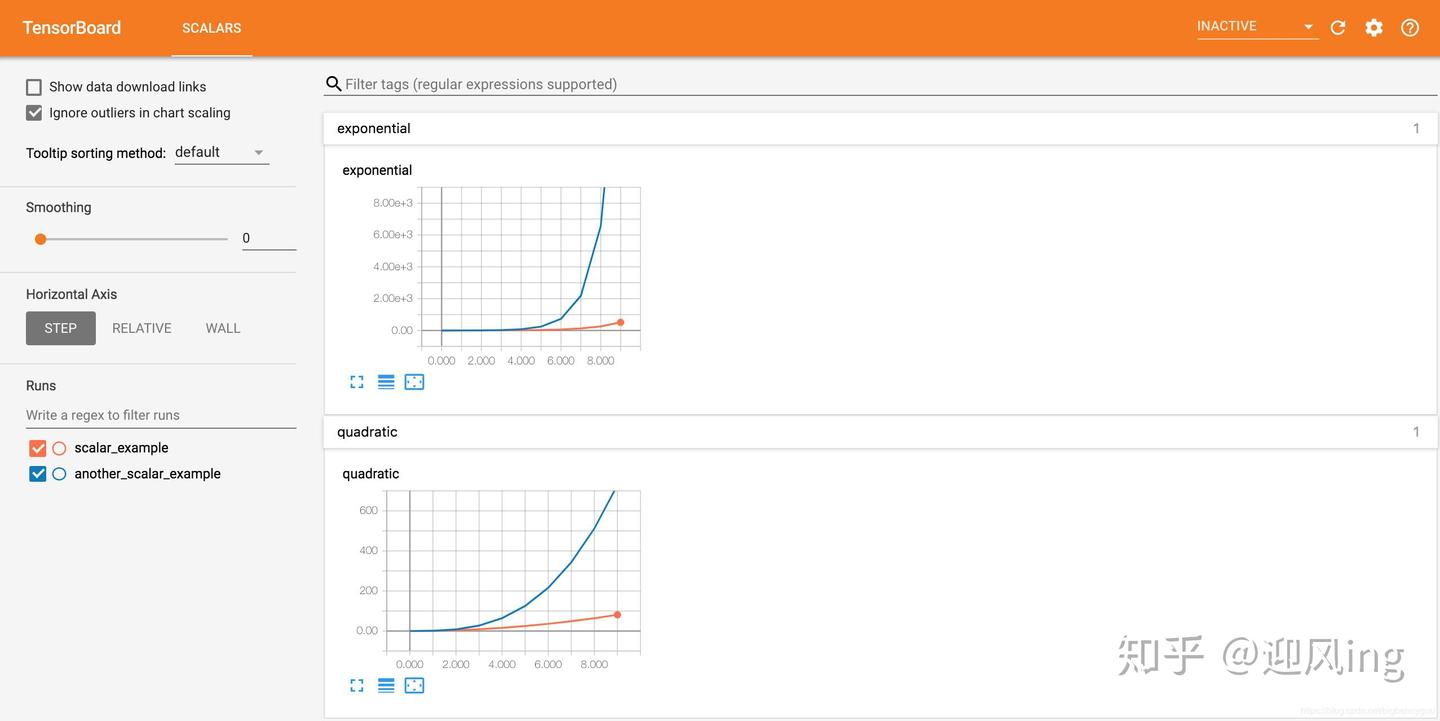Toggle log scale on exponential chart
This screenshot has height=721, width=1440.
coord(386,382)
